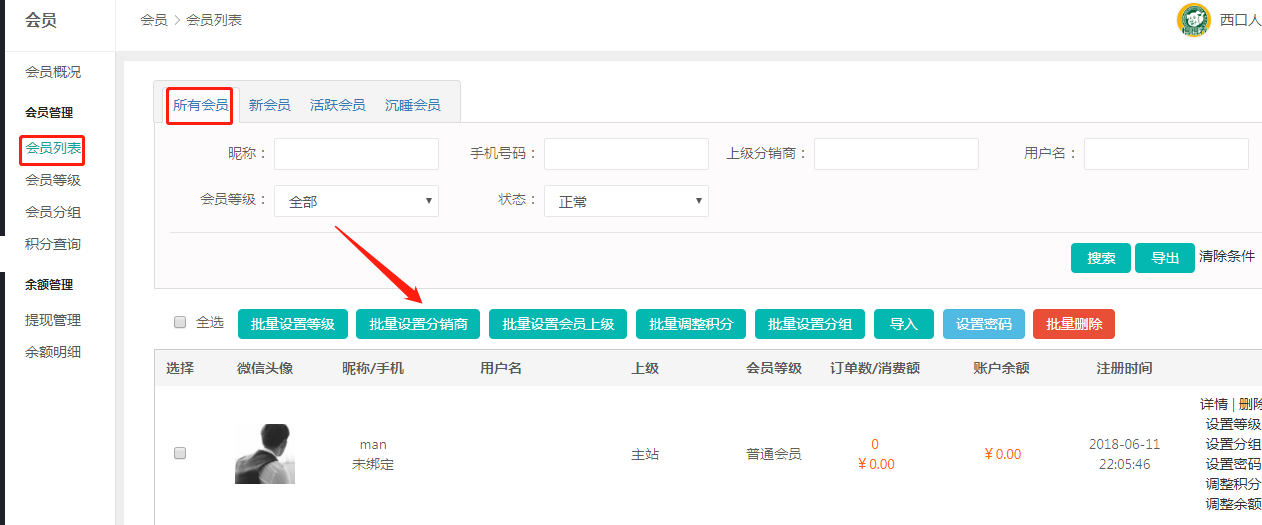Click the man member's WeChat avatar thumbnail

tap(265, 454)
